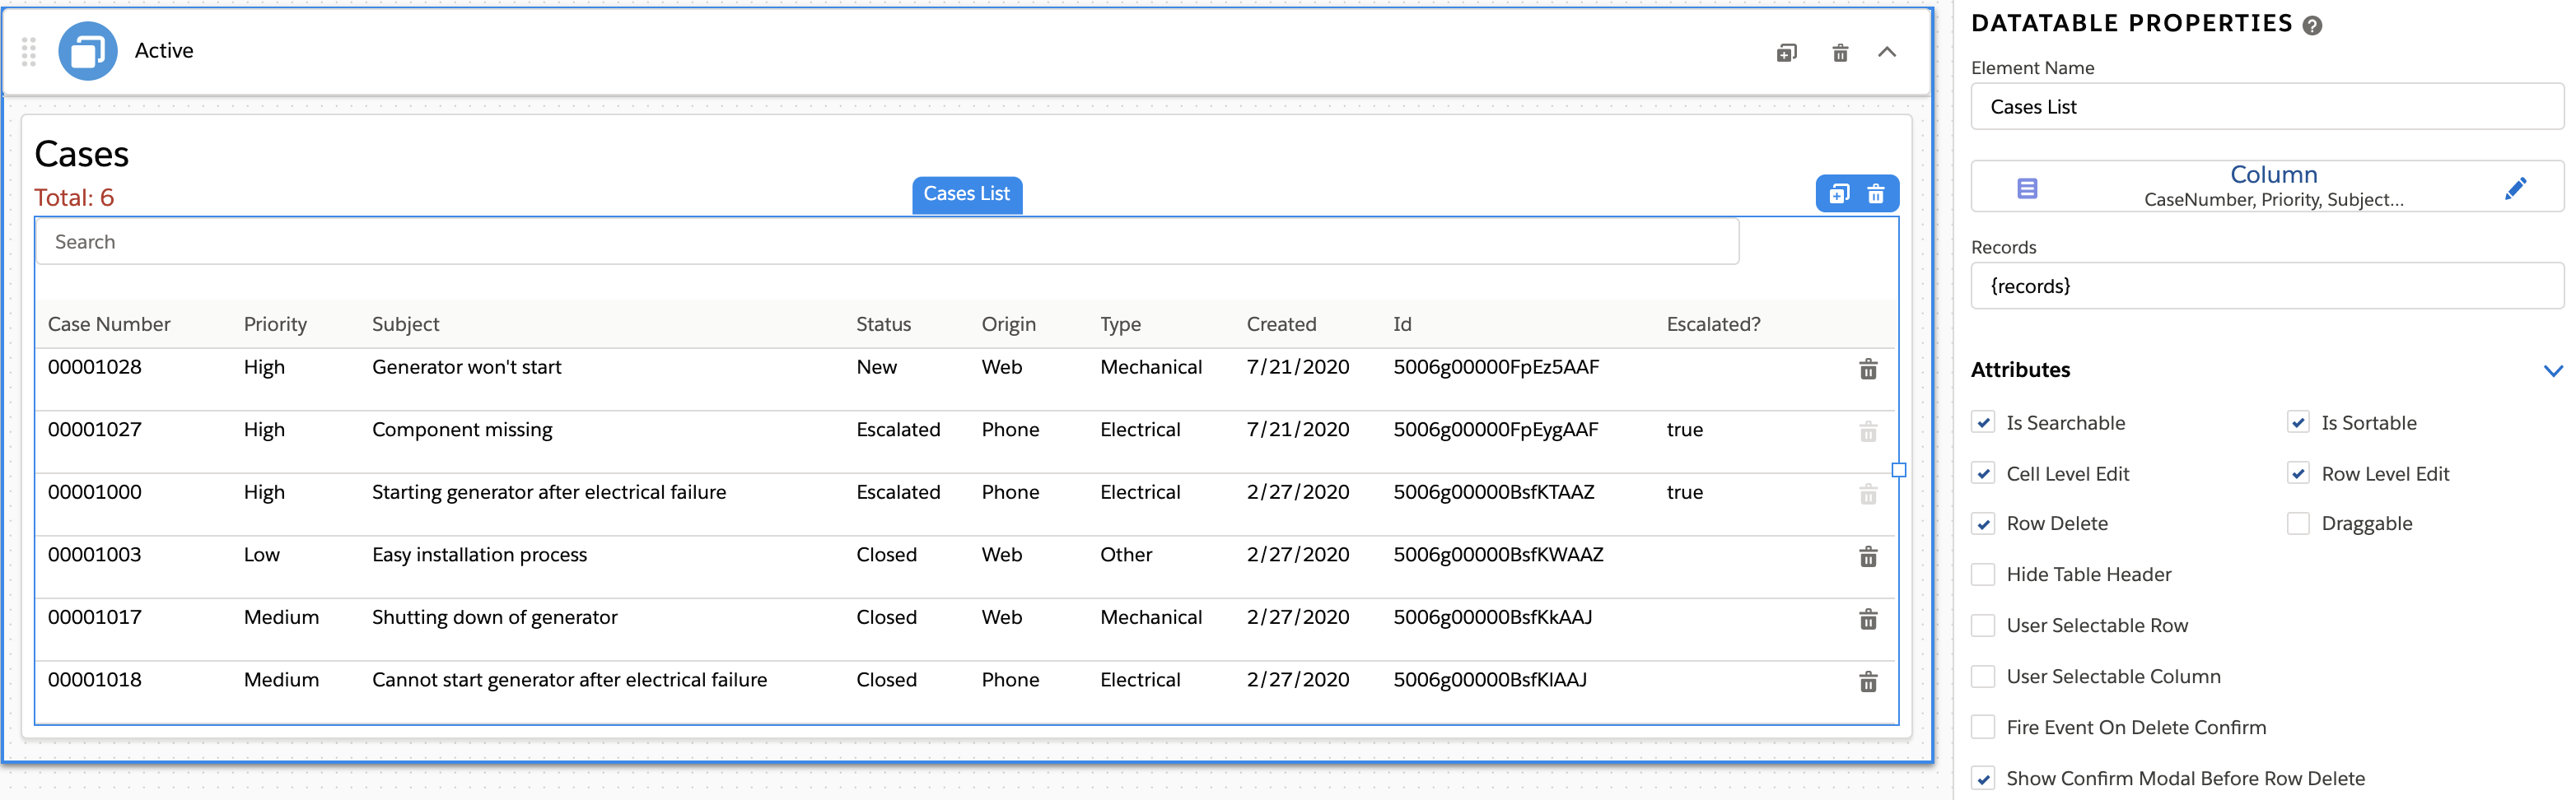Click the drag handle dots beside Active
The image size is (2576, 800).
29,52
